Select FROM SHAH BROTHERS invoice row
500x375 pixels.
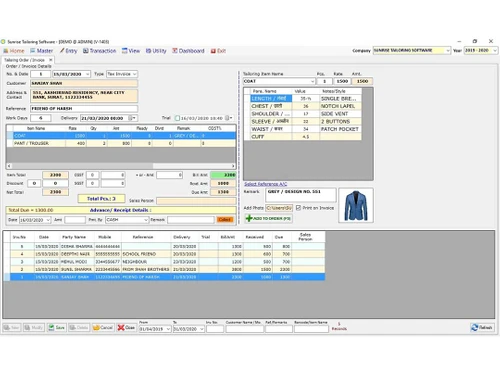point(164,269)
